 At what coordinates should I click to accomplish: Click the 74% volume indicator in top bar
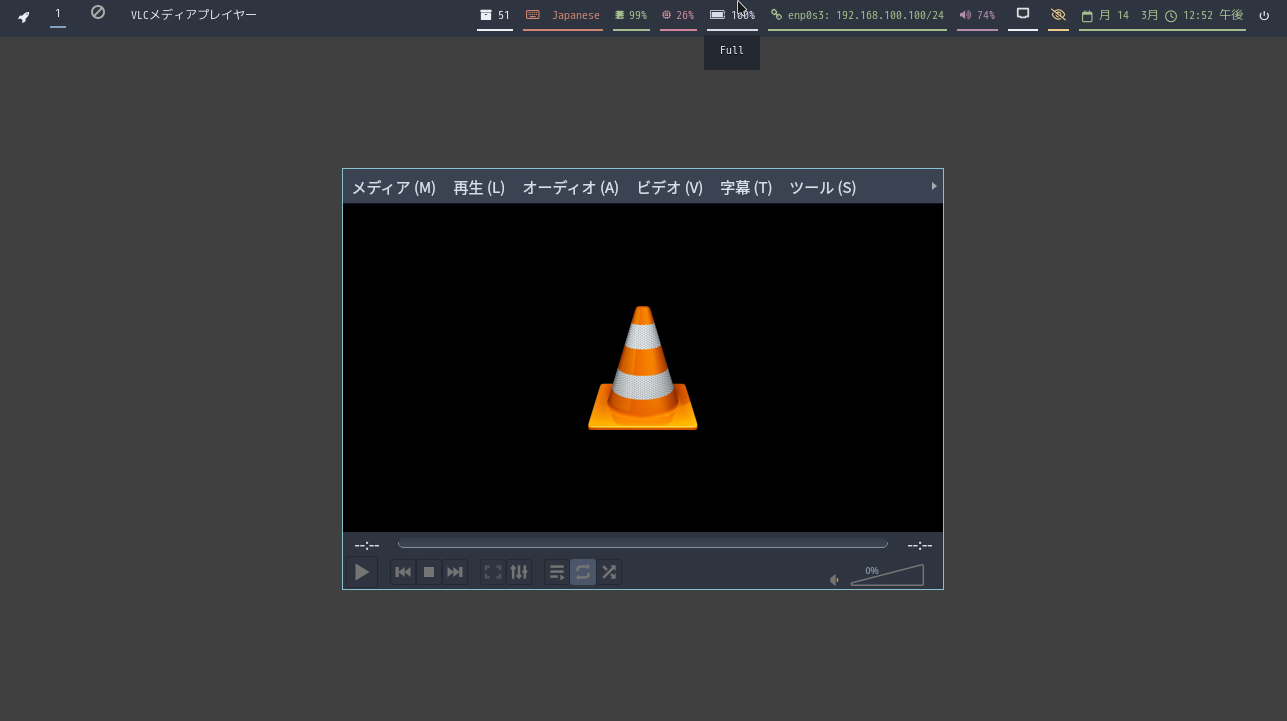pyautogui.click(x=977, y=15)
